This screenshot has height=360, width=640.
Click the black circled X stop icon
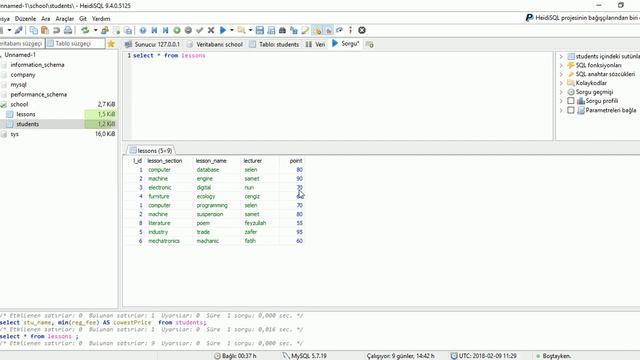(x=362, y=30)
